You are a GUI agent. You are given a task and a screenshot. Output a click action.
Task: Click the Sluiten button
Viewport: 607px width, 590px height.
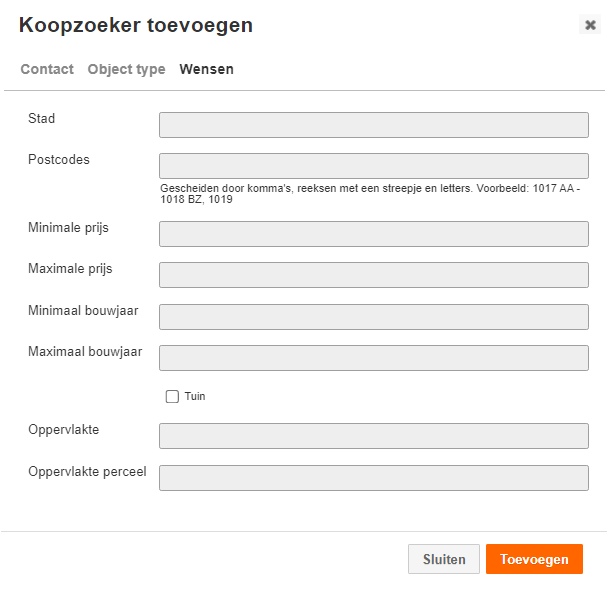(x=444, y=559)
